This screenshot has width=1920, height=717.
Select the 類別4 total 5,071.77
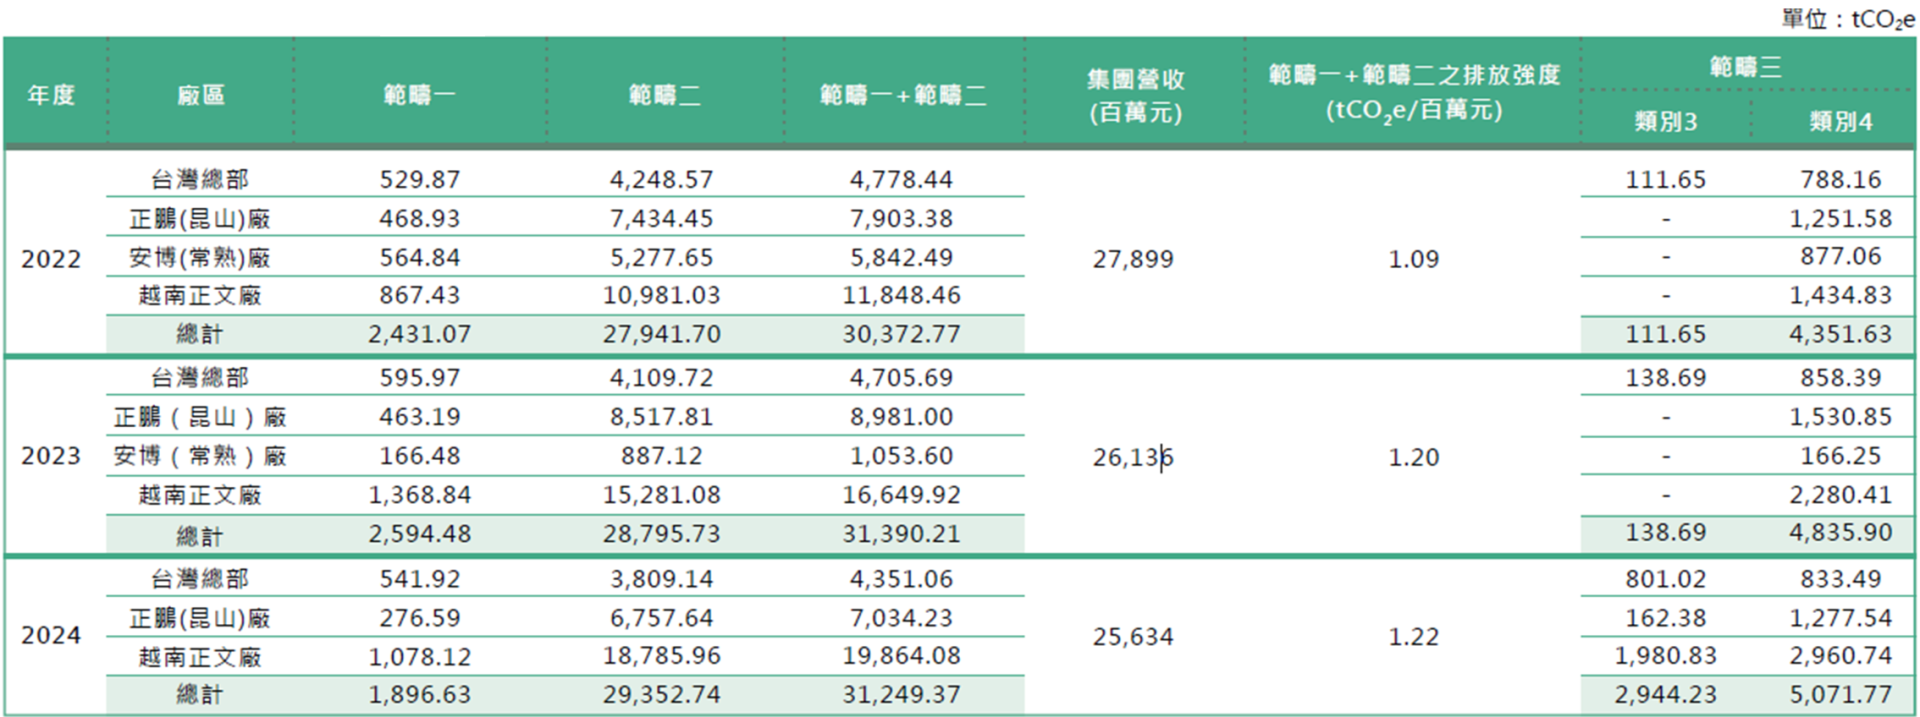click(1840, 695)
